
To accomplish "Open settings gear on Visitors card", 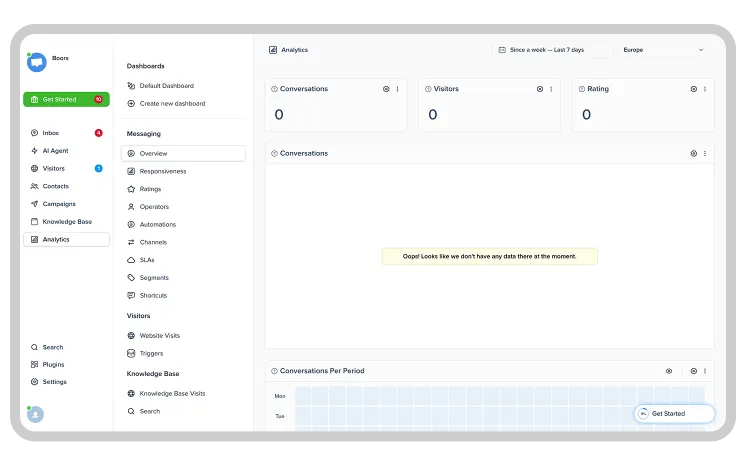I will point(540,89).
